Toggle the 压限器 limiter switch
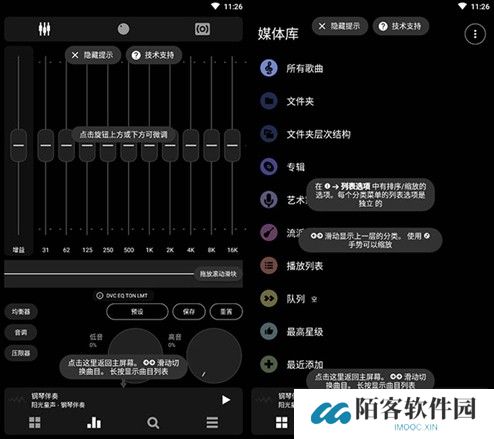This screenshot has width=494, height=439. 21,353
